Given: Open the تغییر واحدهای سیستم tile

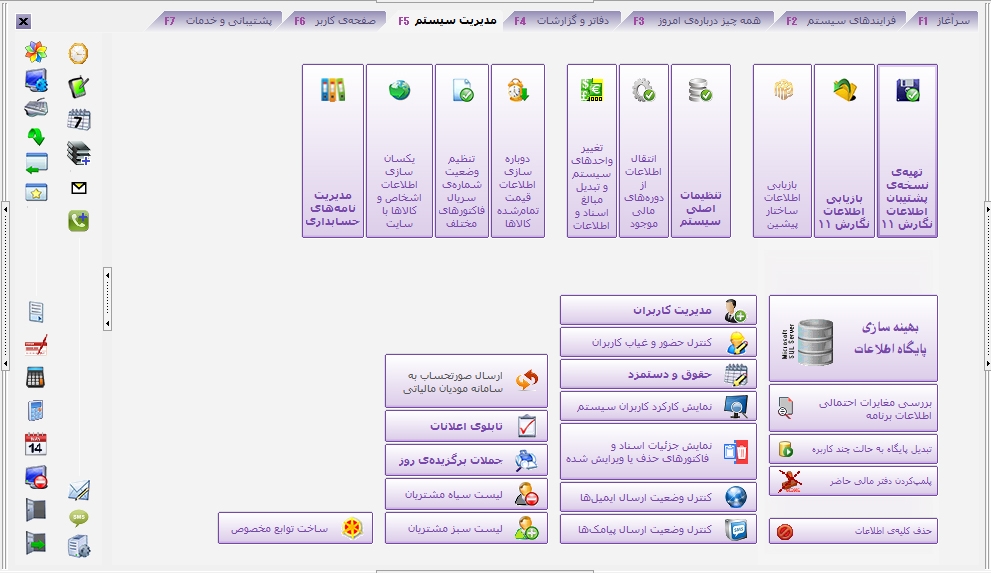Looking at the screenshot, I should click(592, 151).
